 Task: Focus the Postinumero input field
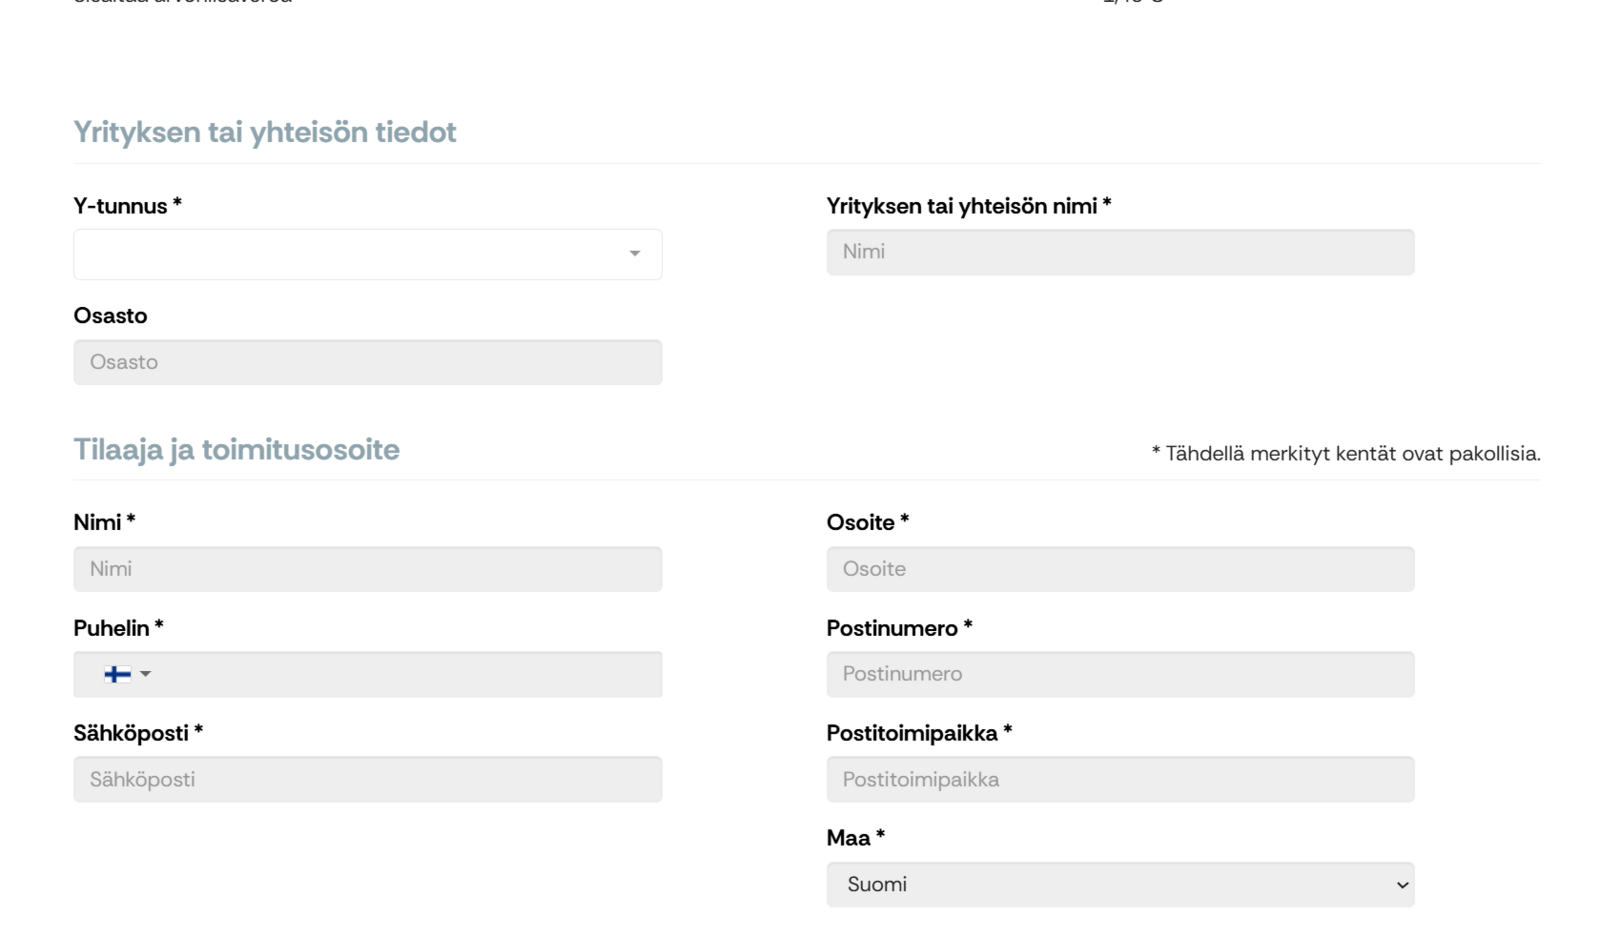[x=1120, y=674]
